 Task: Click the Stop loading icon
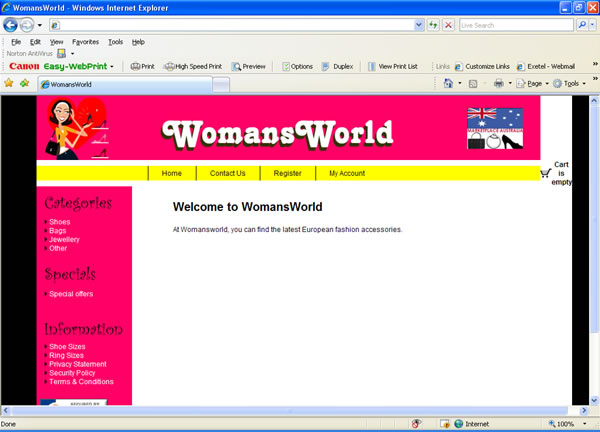click(x=448, y=25)
